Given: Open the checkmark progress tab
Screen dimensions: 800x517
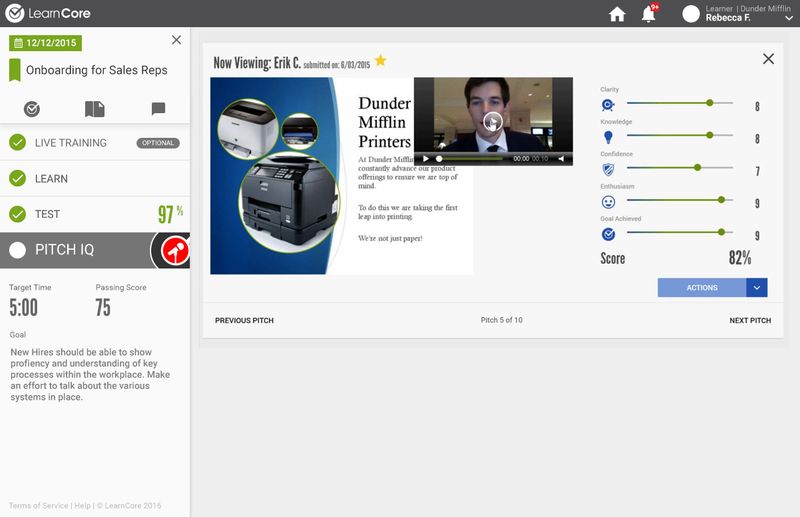Looking at the screenshot, I should click(x=32, y=109).
